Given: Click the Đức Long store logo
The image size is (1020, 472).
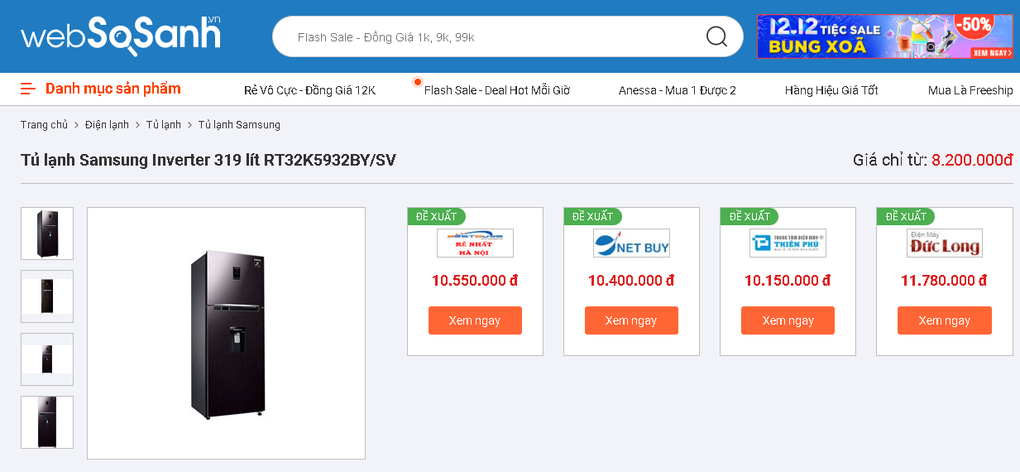Looking at the screenshot, I should 944,243.
